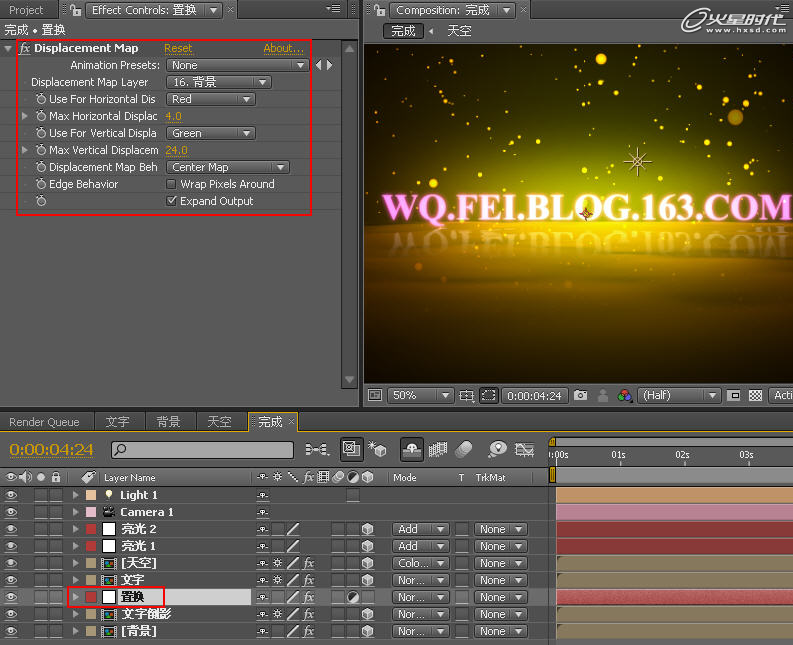Click Max Horizontal Displacement value 4.0
793x645 pixels.
click(x=173, y=116)
